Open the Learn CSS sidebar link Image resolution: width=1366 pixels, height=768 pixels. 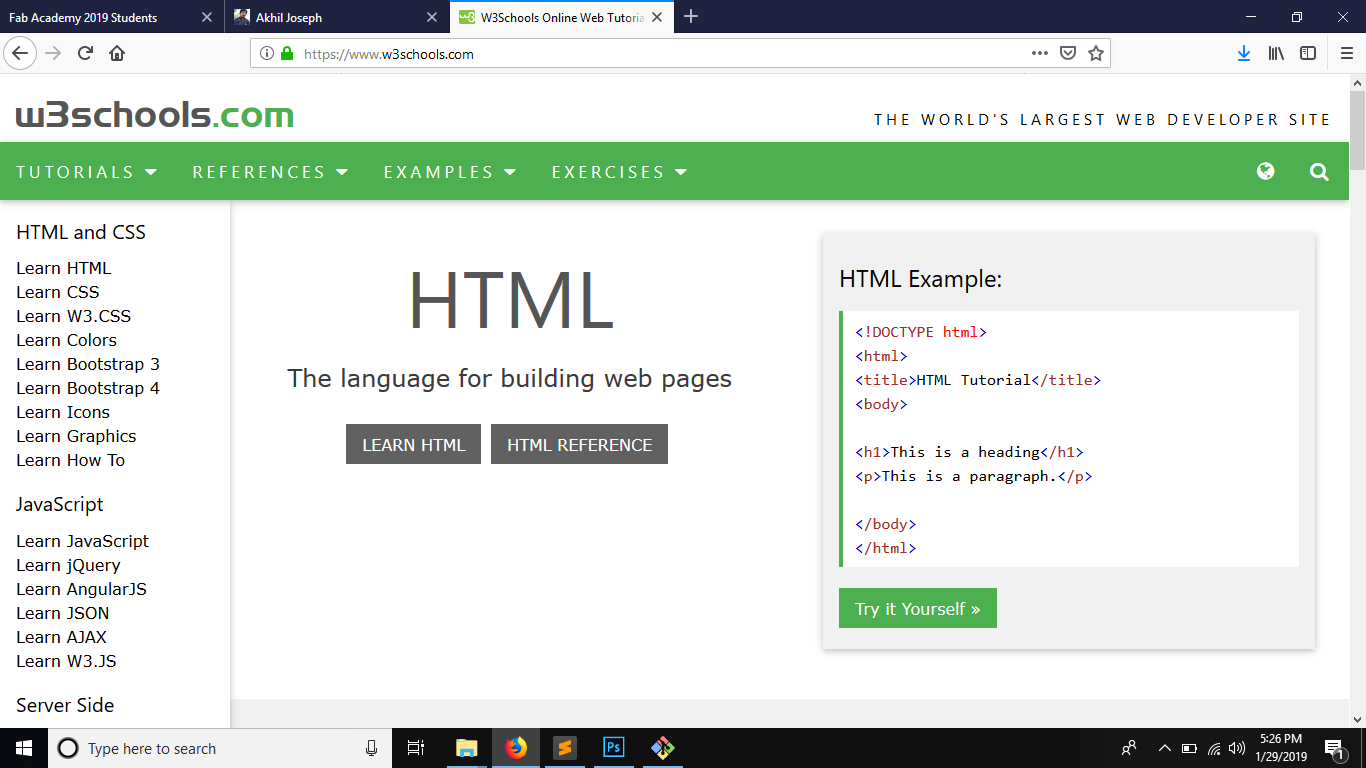tap(58, 292)
